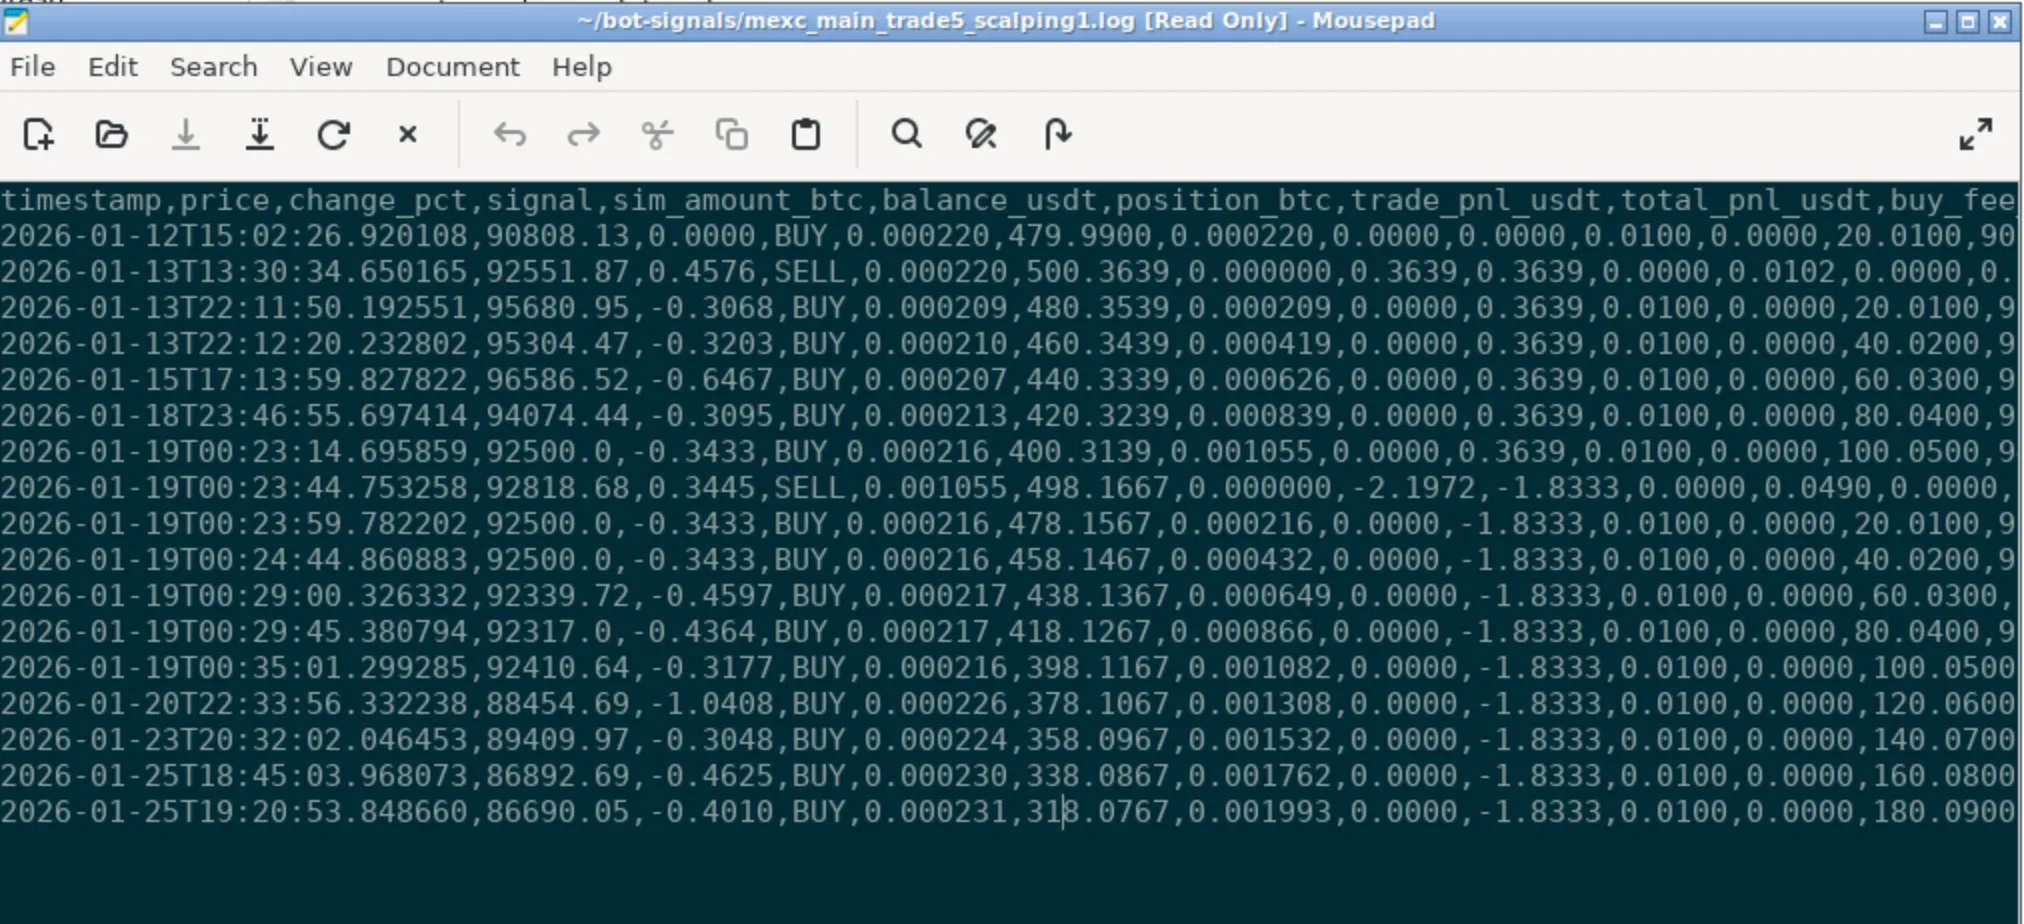Click price 95680.95 in the log
2024x924 pixels.
pos(558,308)
